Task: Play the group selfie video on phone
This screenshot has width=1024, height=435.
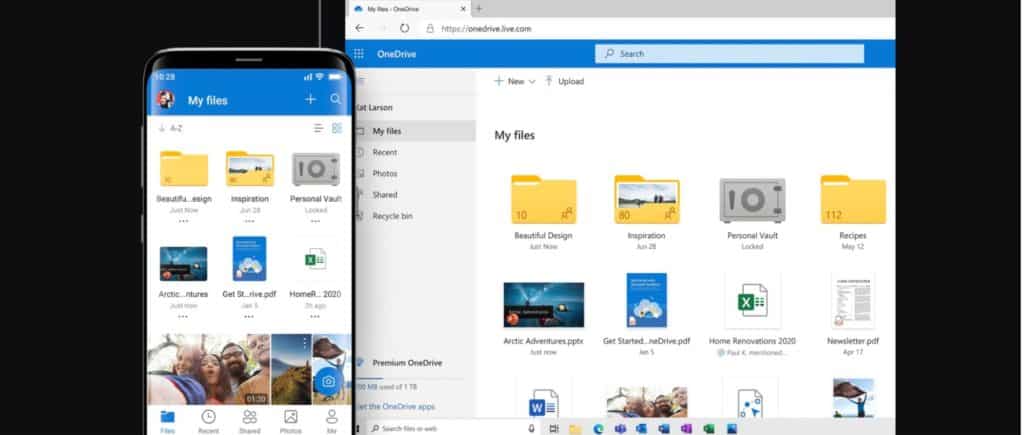Action: (x=208, y=370)
